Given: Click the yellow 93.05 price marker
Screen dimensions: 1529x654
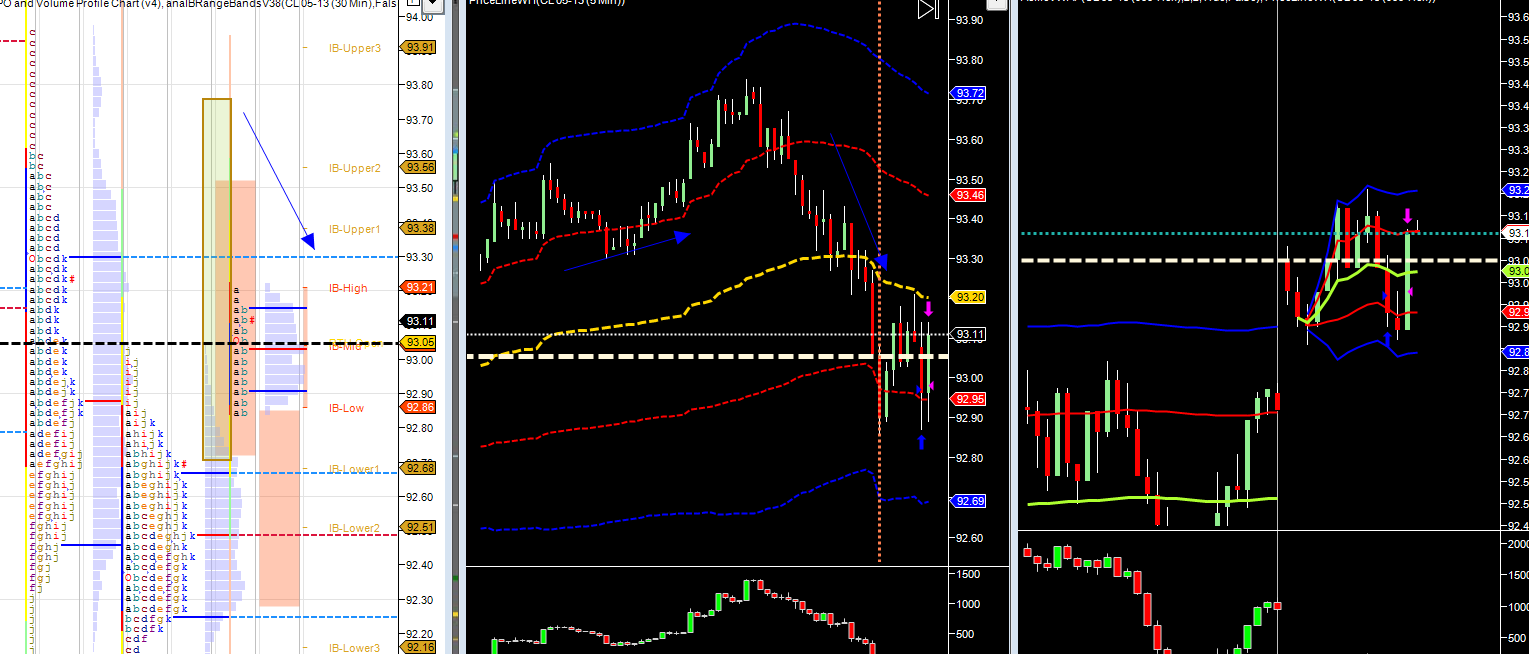Looking at the screenshot, I should click(418, 342).
